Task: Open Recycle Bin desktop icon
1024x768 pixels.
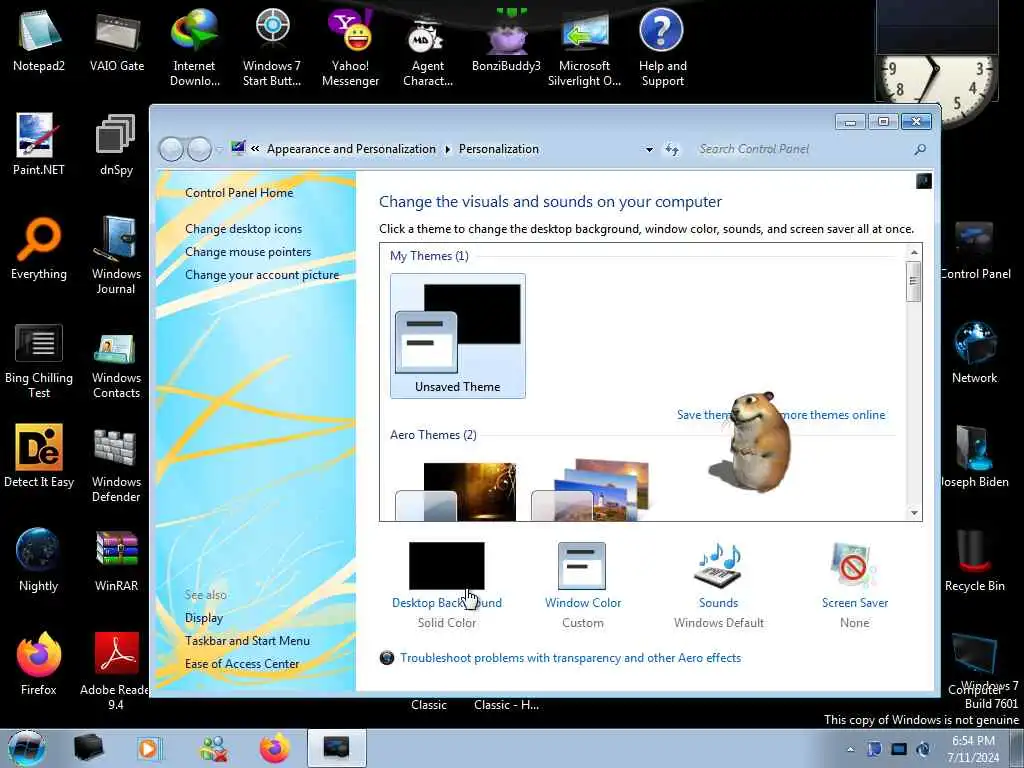Action: [x=974, y=560]
